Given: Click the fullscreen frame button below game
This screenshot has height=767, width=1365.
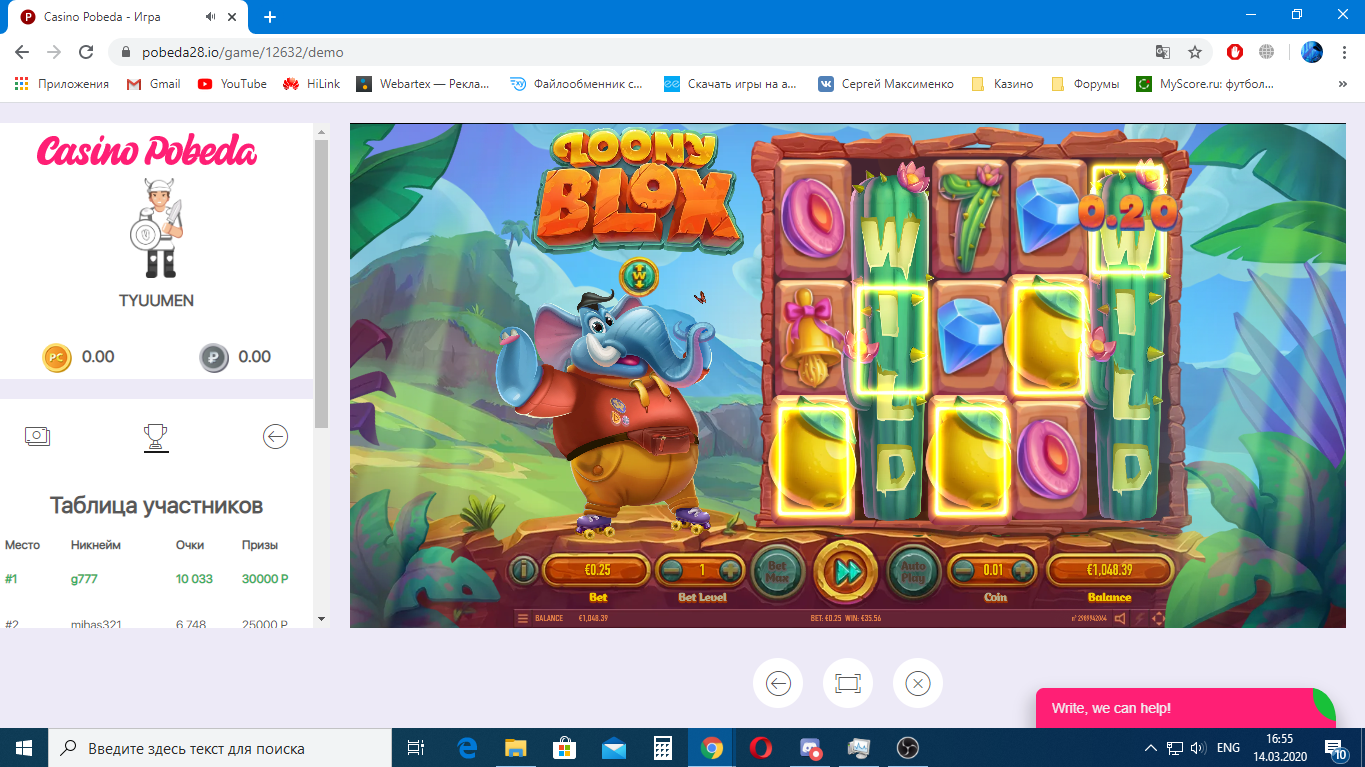Looking at the screenshot, I should (847, 684).
